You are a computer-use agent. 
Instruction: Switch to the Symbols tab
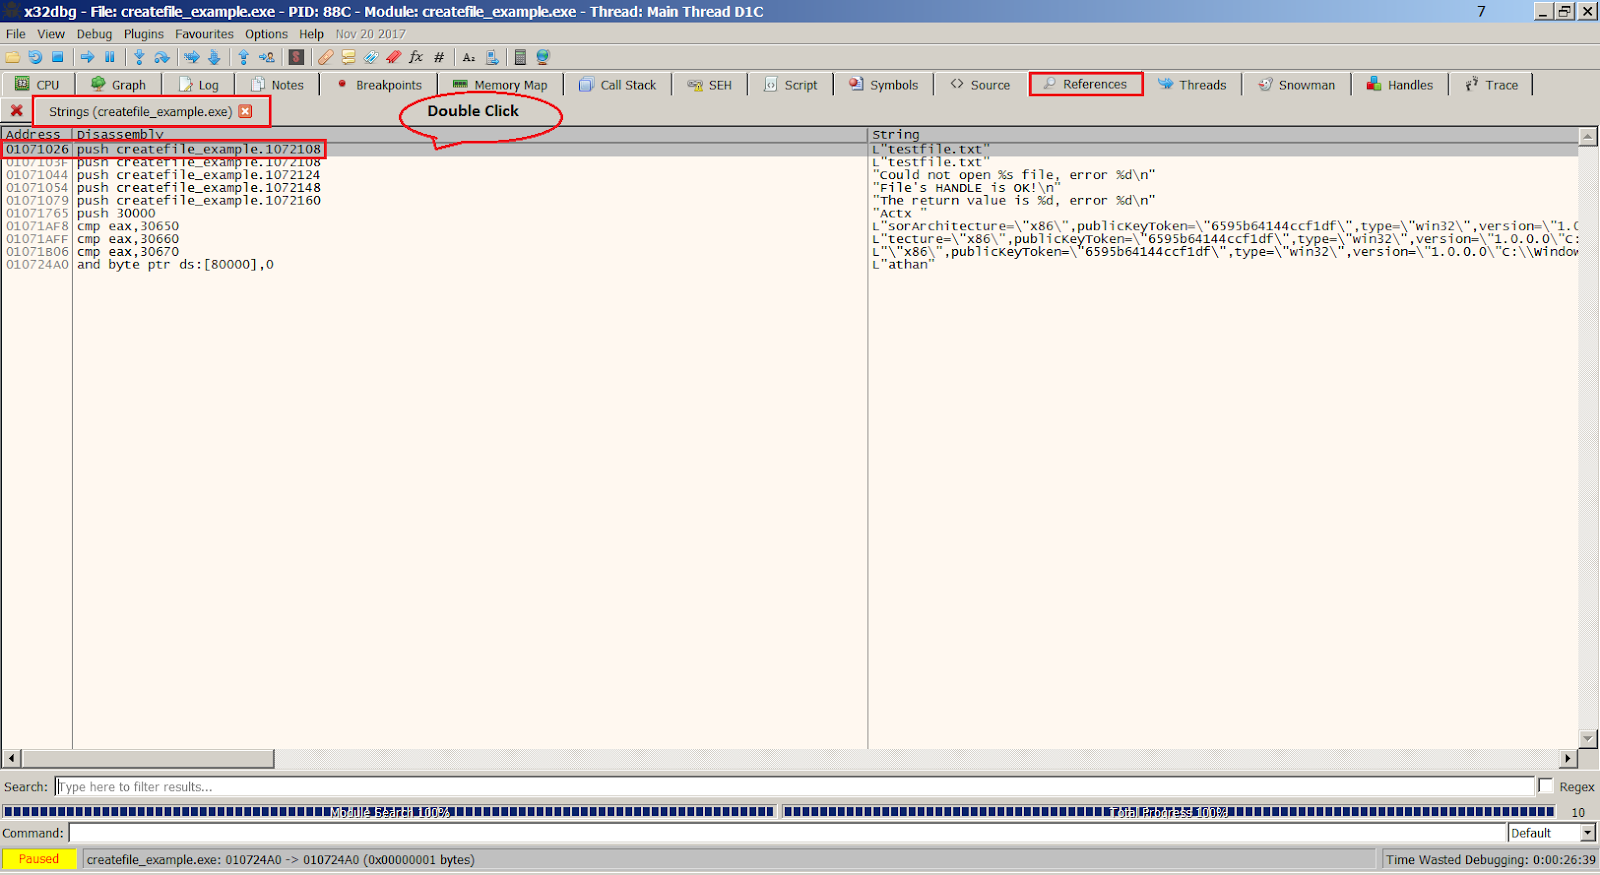[884, 85]
